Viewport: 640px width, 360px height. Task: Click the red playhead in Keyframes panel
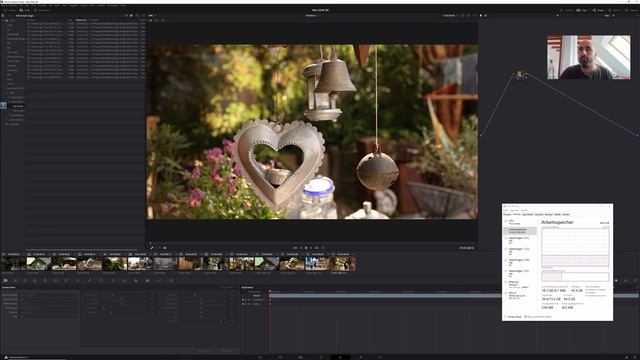270,292
